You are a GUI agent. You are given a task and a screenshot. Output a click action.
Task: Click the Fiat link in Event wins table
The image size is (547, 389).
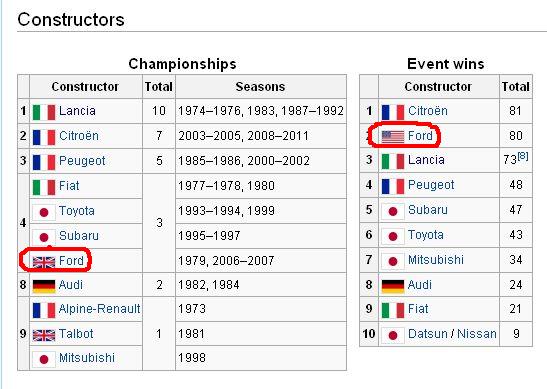tap(418, 309)
